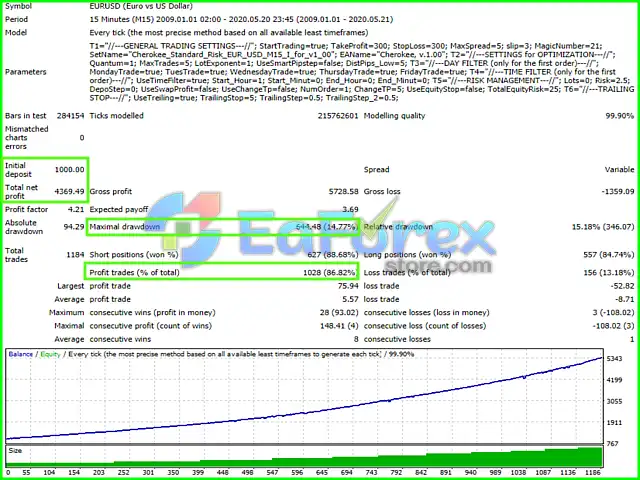Click the Initial deposit value 1000.00

click(x=70, y=169)
